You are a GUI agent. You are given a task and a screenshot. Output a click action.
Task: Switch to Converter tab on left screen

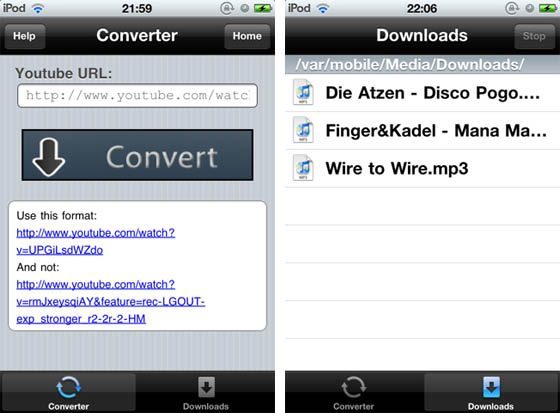(x=69, y=393)
